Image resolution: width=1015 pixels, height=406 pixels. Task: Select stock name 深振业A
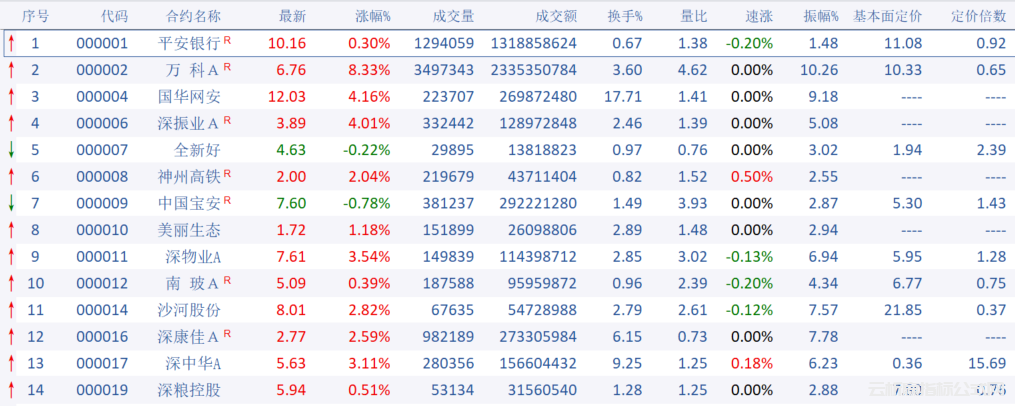tap(189, 124)
